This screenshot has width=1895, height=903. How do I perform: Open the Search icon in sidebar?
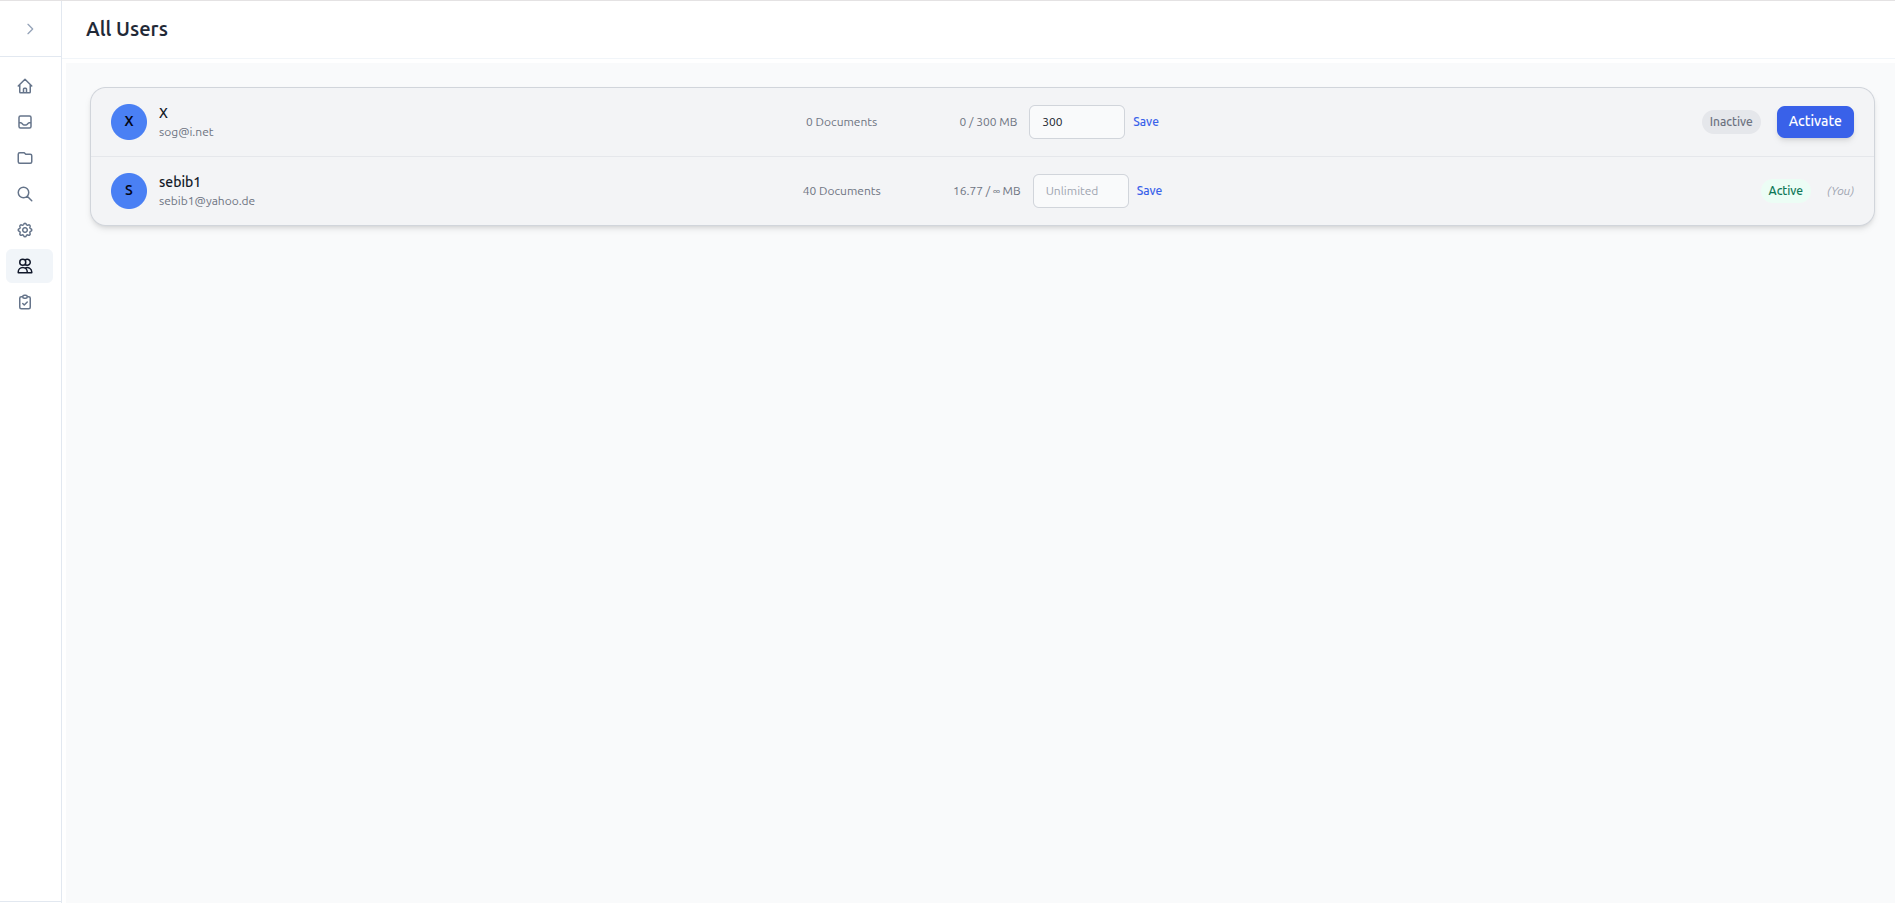(25, 194)
